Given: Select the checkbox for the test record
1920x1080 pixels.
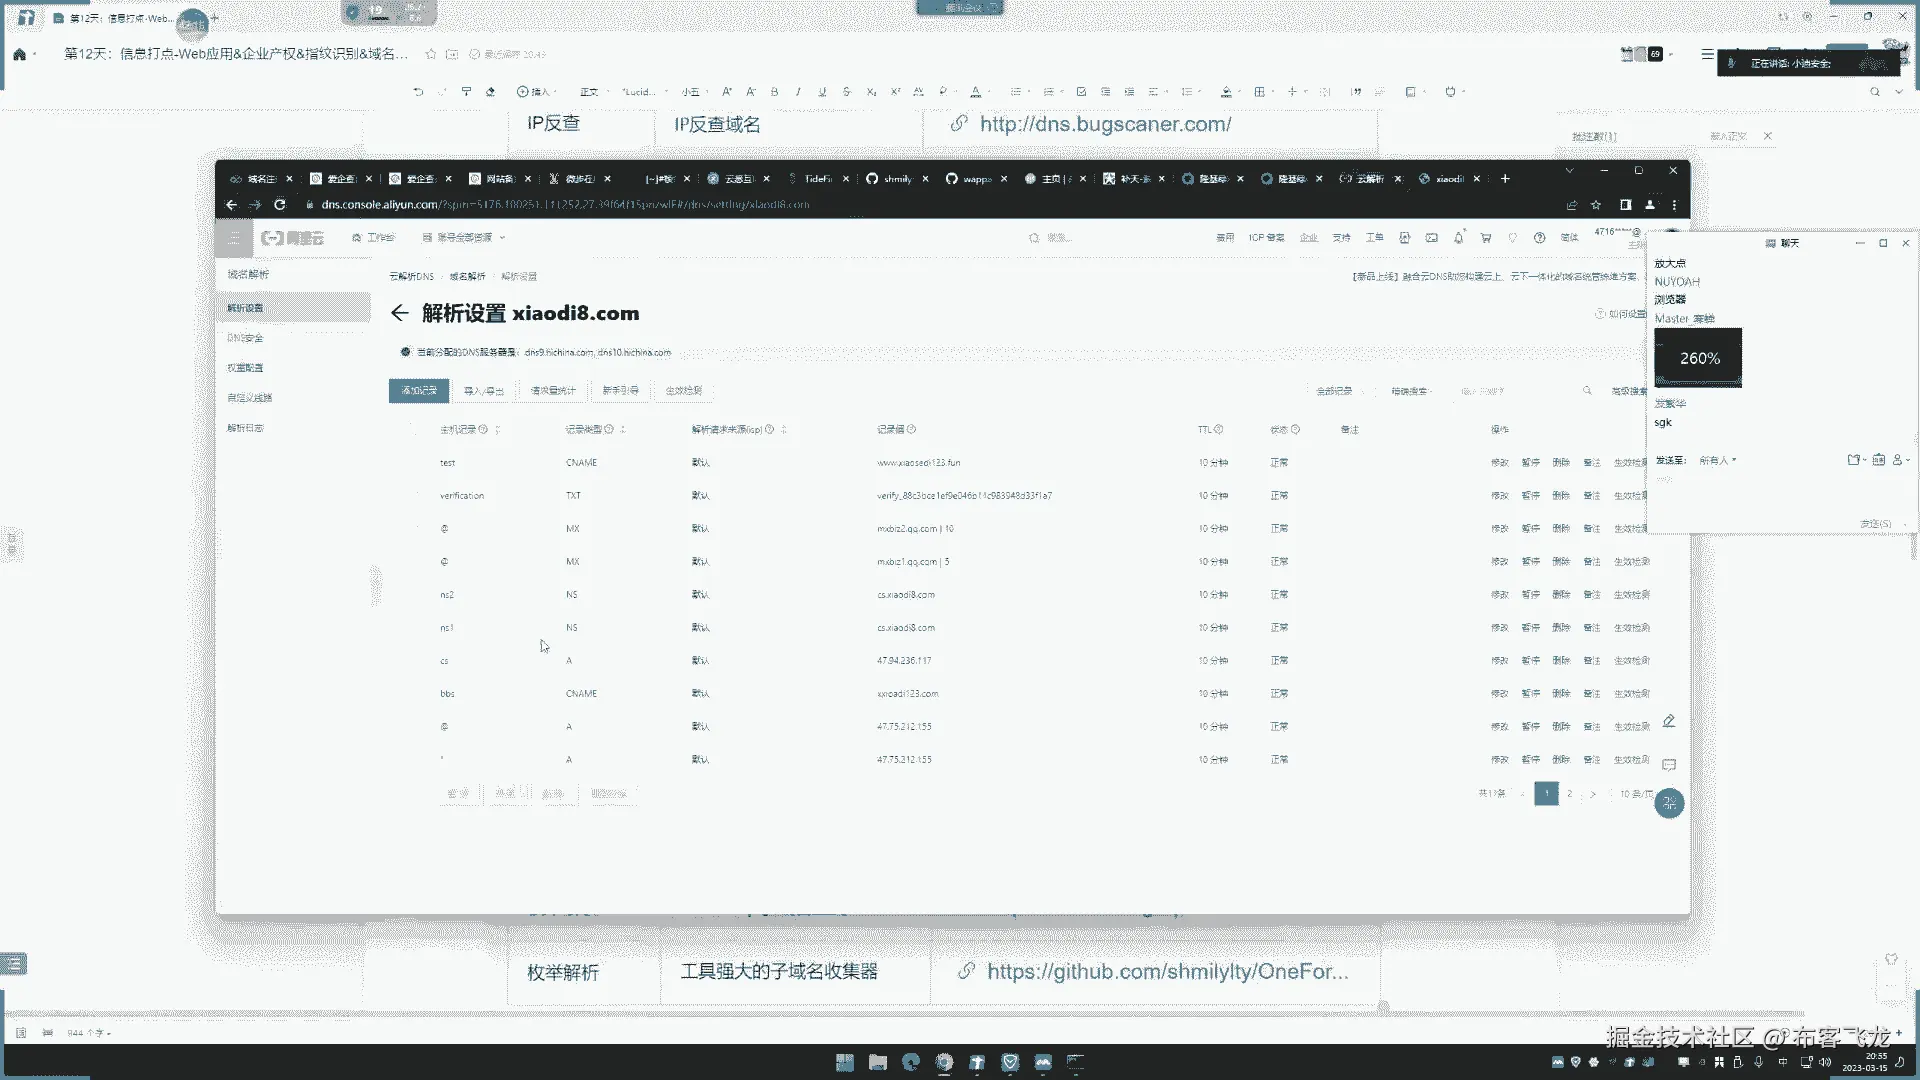Looking at the screenshot, I should coord(416,463).
